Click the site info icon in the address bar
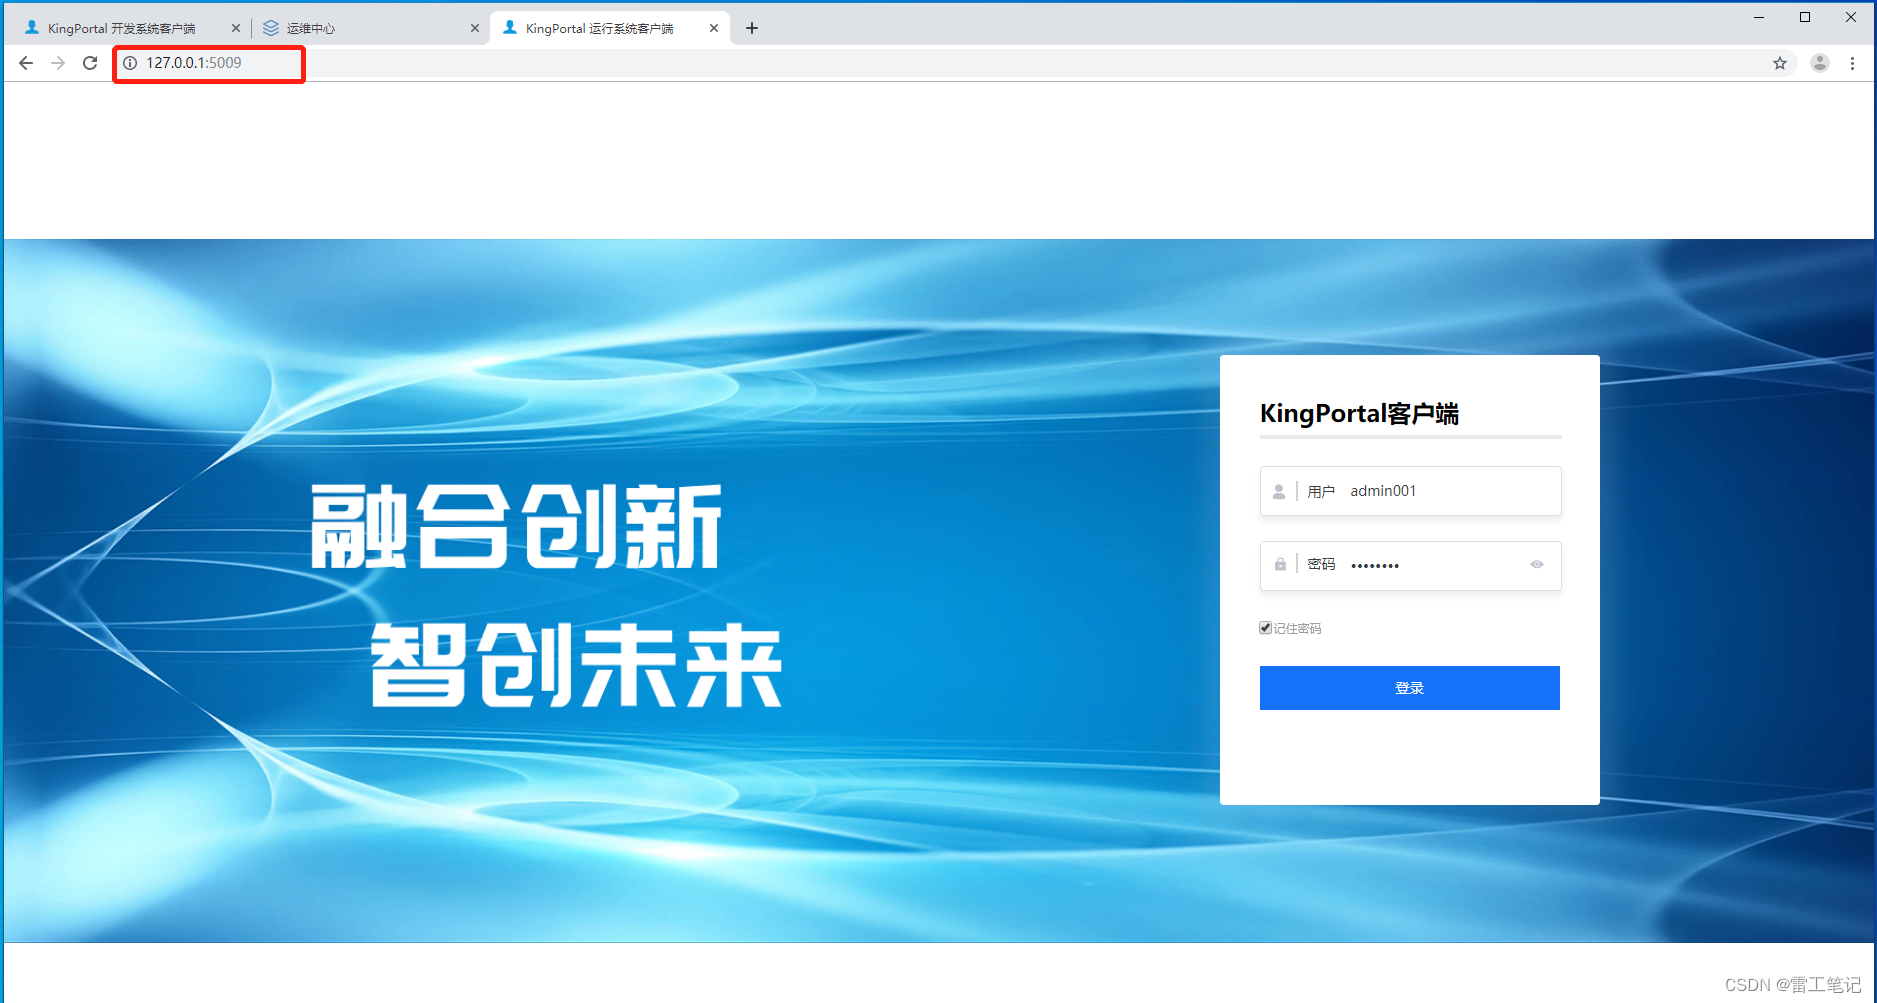Screen dimensions: 1877x1003 [x=130, y=62]
